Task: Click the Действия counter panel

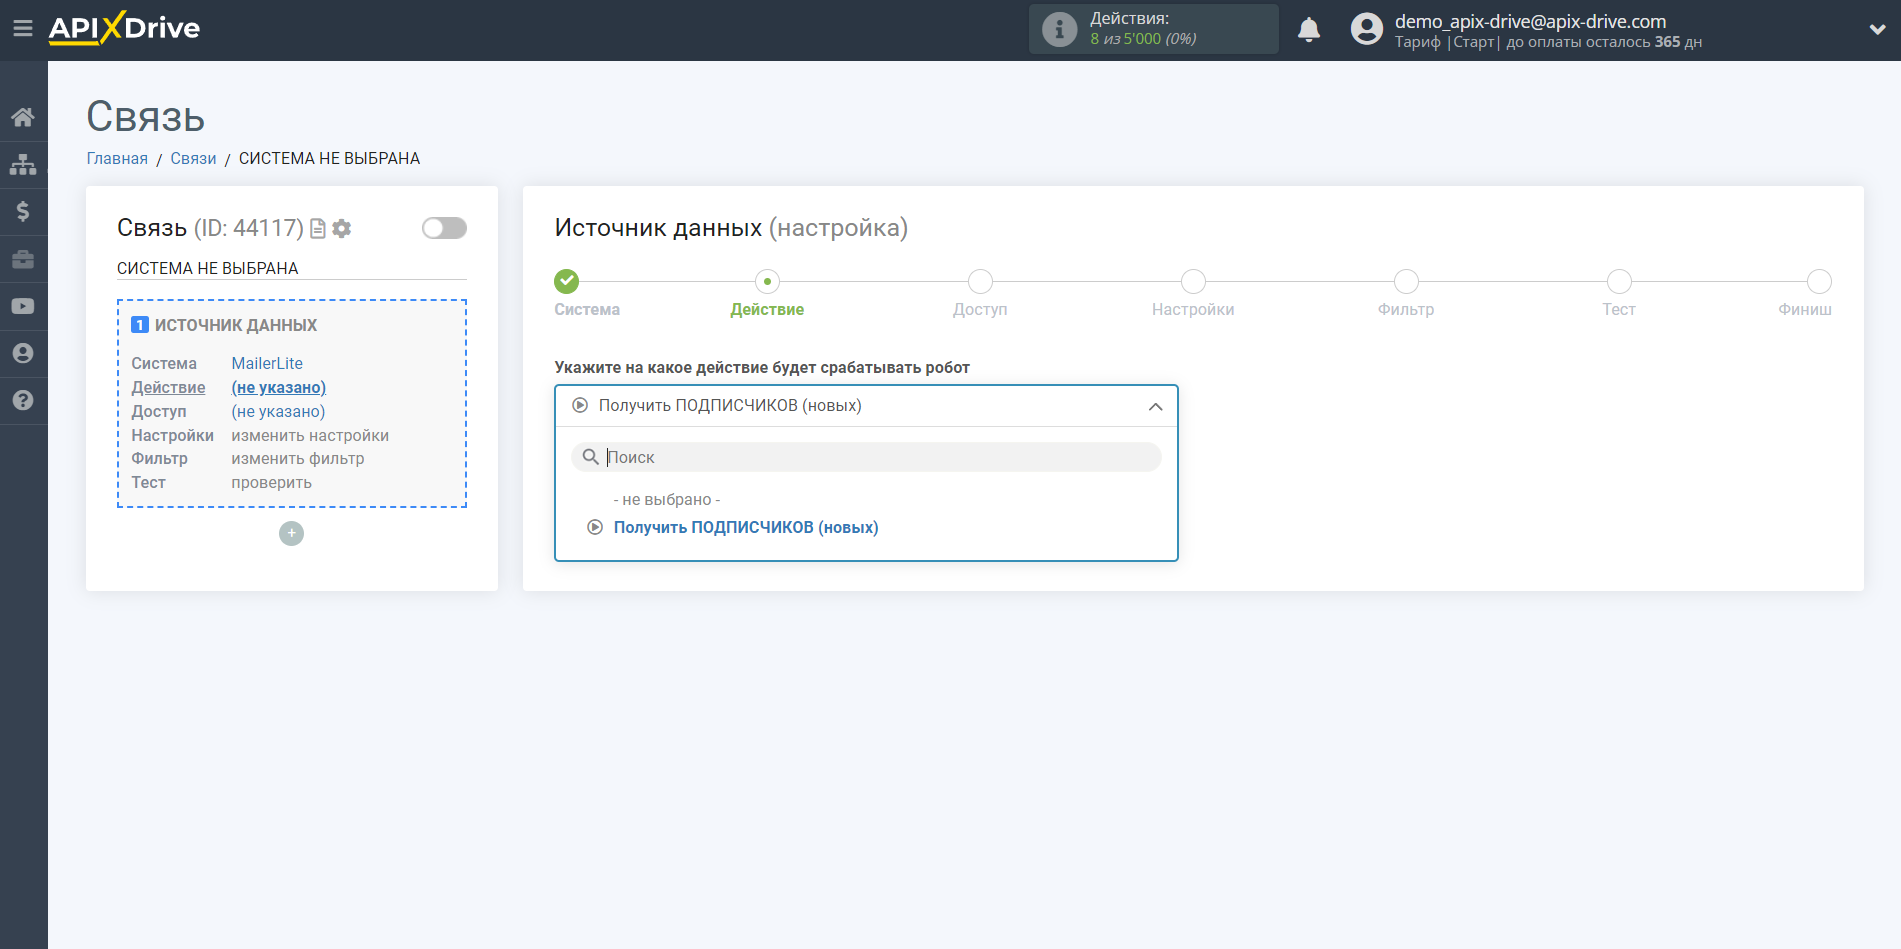Action: [1154, 29]
